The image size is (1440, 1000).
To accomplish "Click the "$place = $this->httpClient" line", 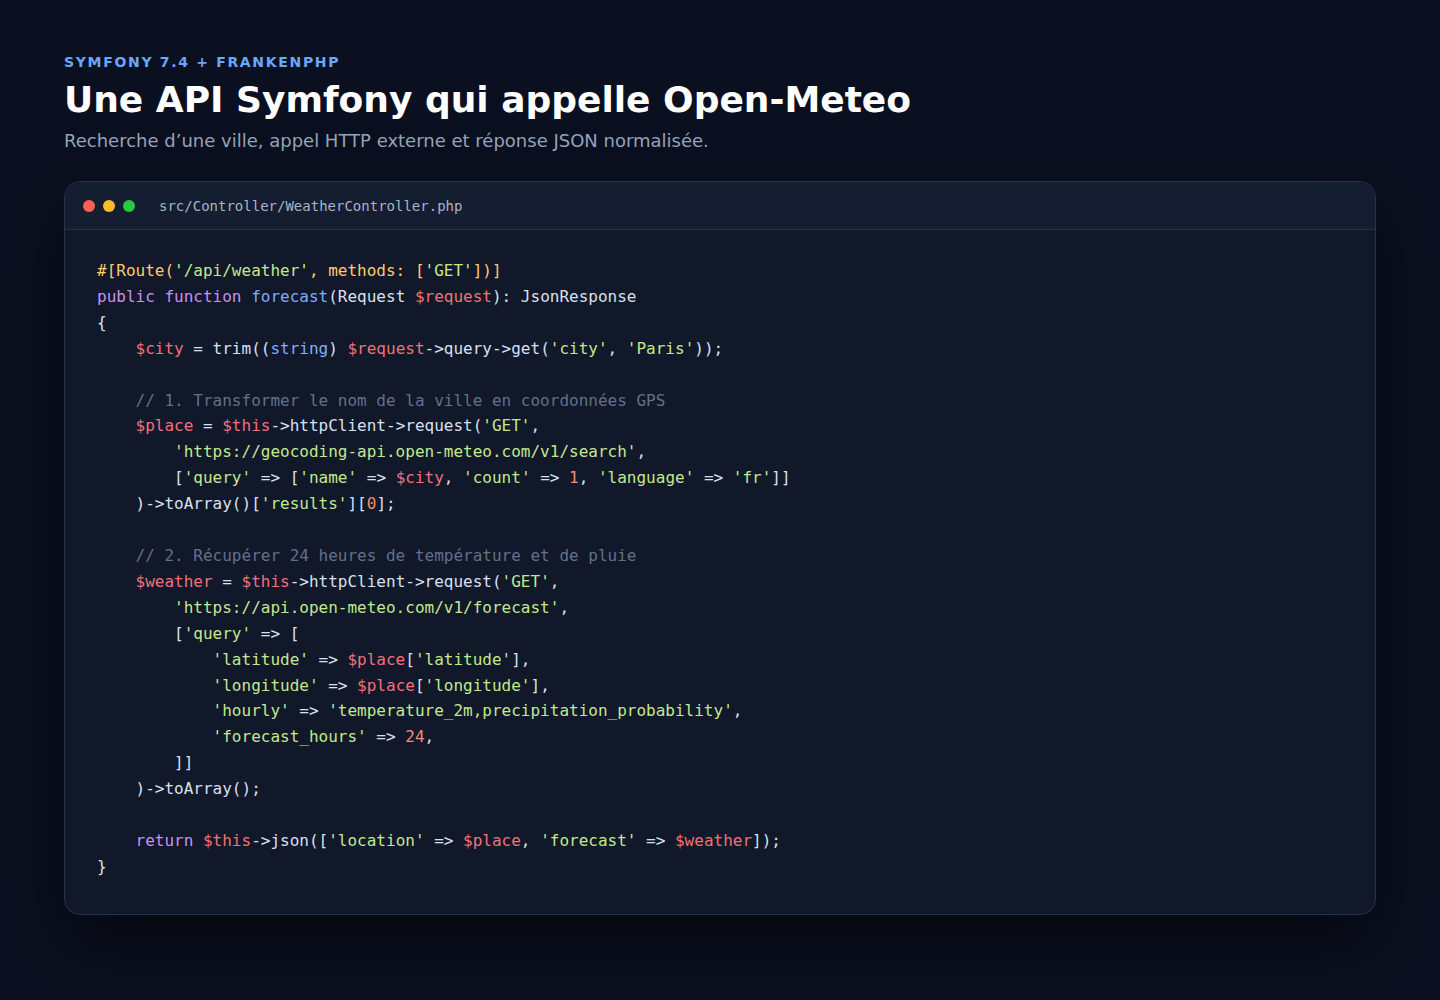I will [x=337, y=426].
